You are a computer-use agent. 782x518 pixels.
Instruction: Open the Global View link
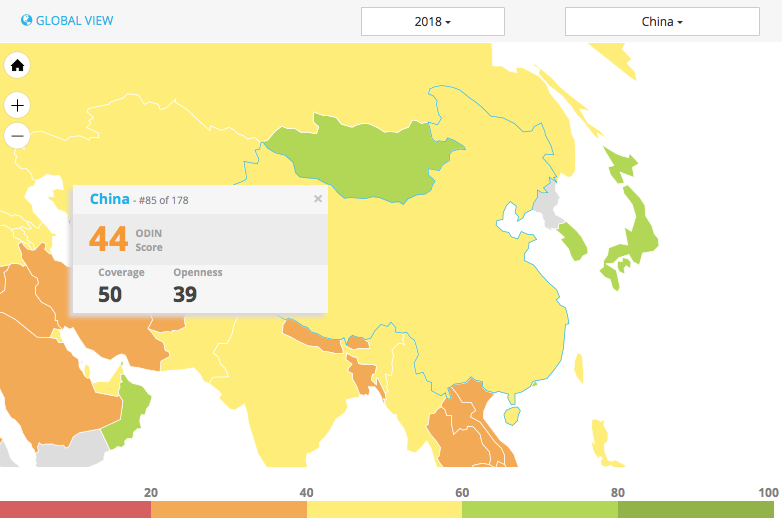click(x=74, y=20)
